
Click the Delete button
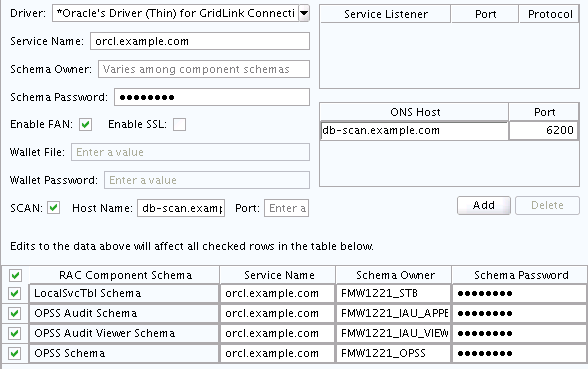(547, 205)
